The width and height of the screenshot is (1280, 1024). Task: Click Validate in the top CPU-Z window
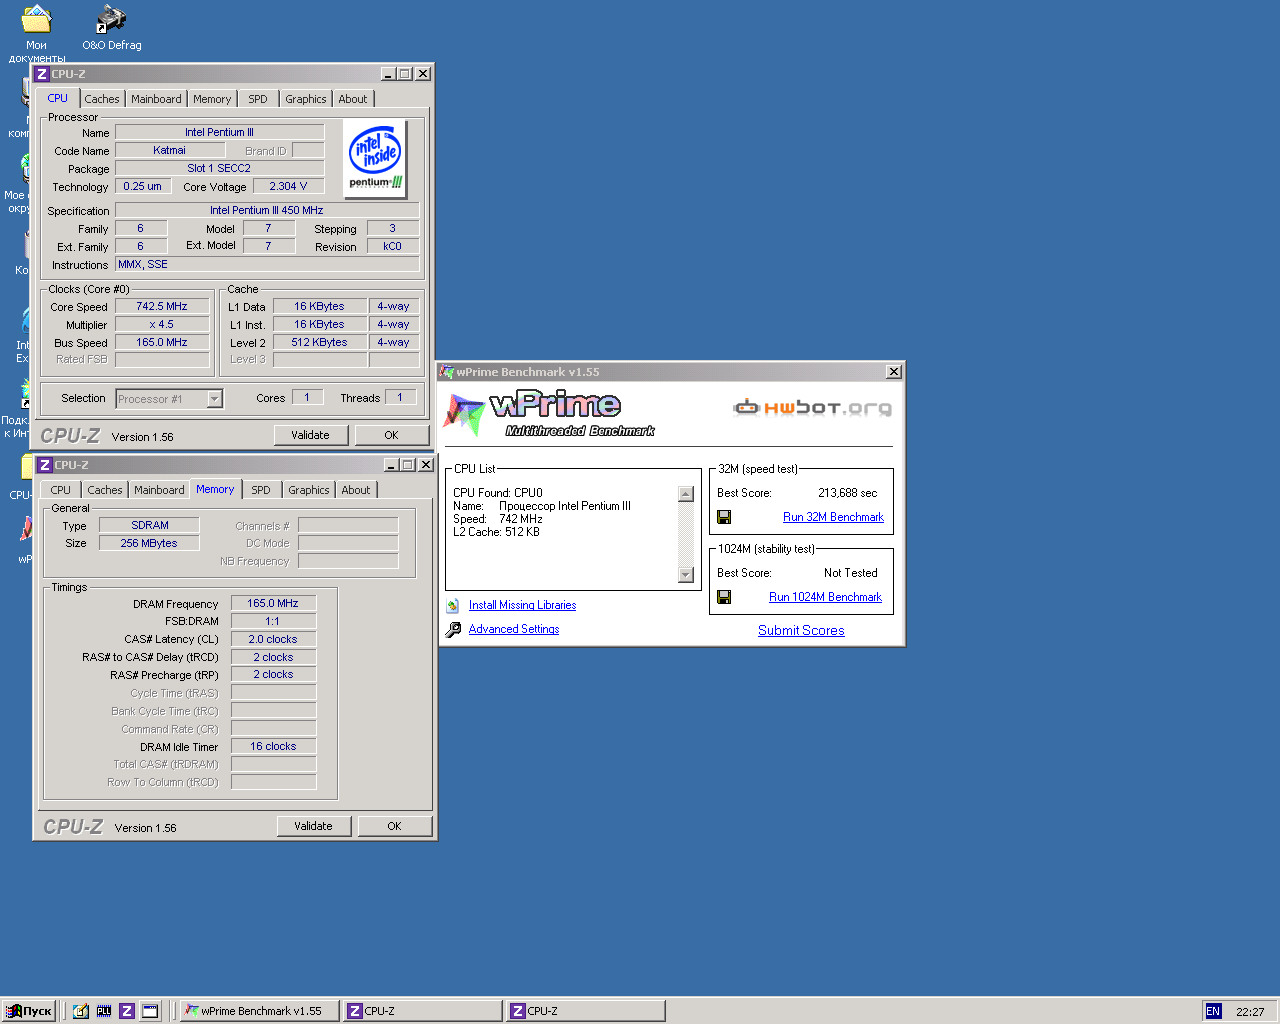coord(310,435)
